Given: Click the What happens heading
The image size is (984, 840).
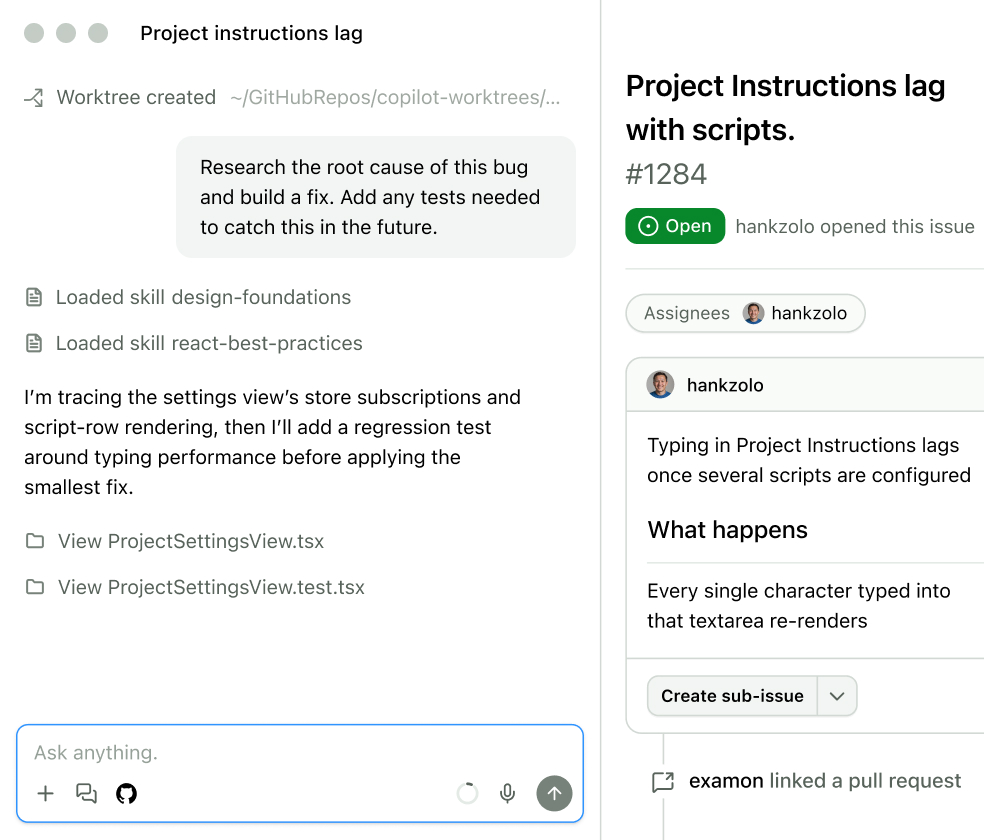Looking at the screenshot, I should pos(727,530).
